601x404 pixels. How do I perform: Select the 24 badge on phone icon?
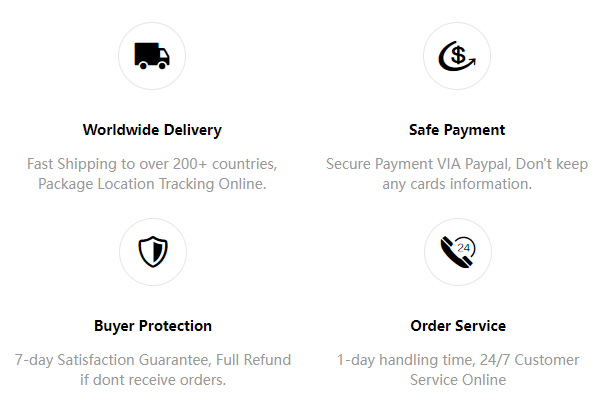[x=464, y=248]
